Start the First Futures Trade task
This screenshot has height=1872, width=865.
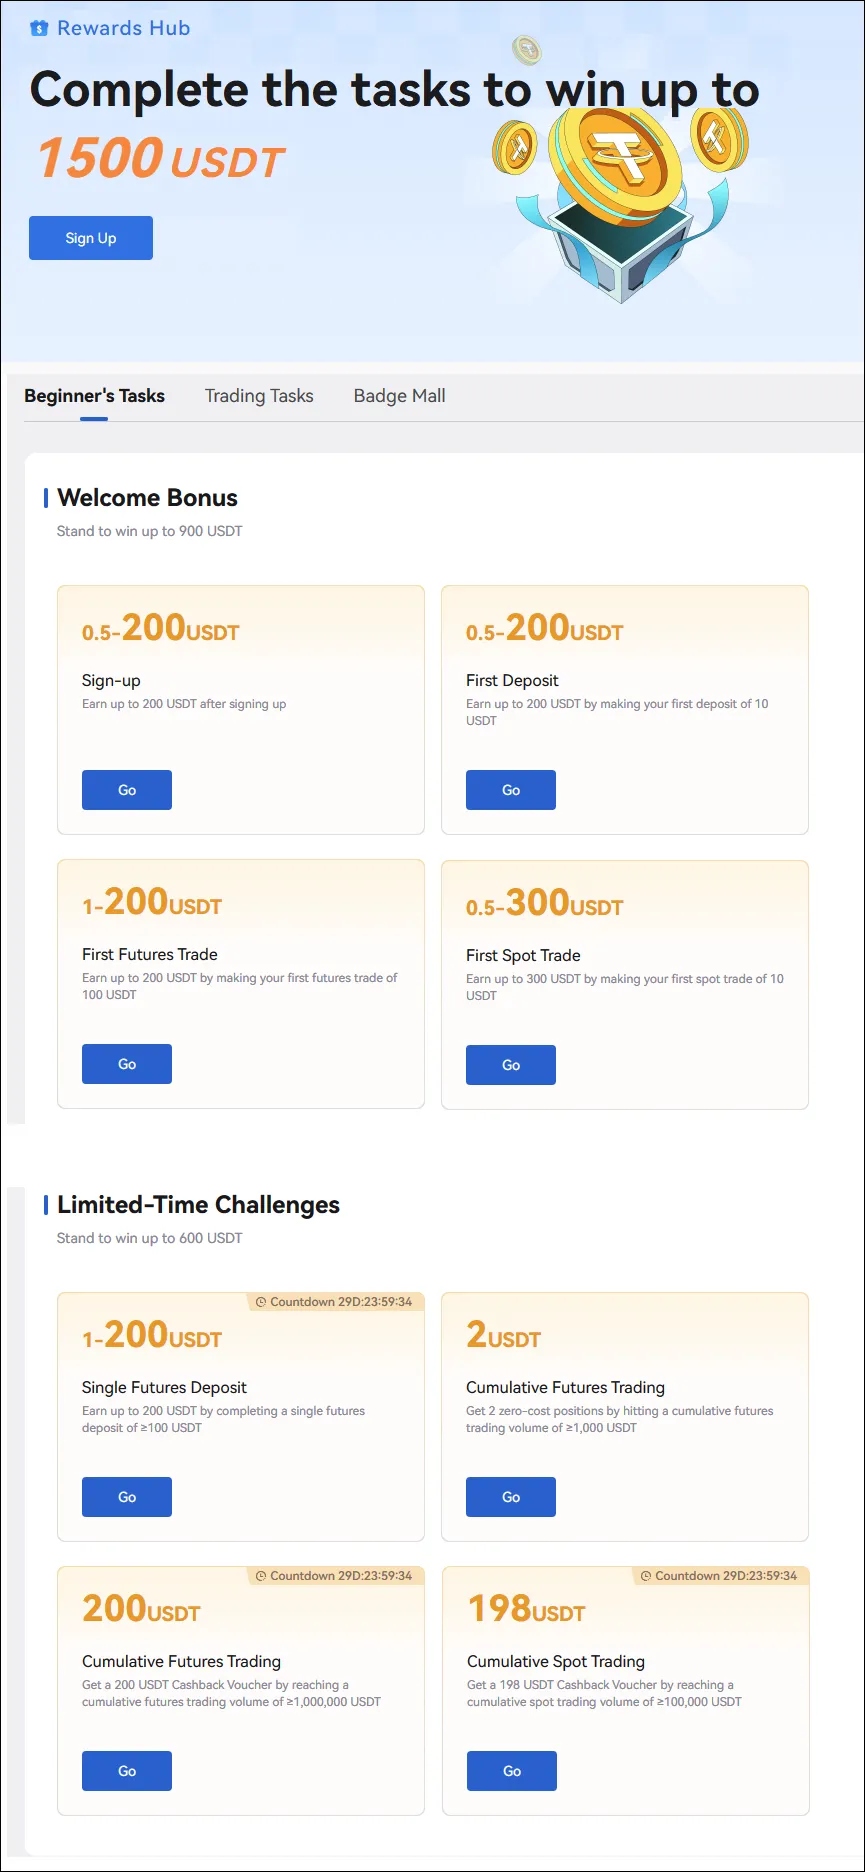click(x=127, y=1064)
